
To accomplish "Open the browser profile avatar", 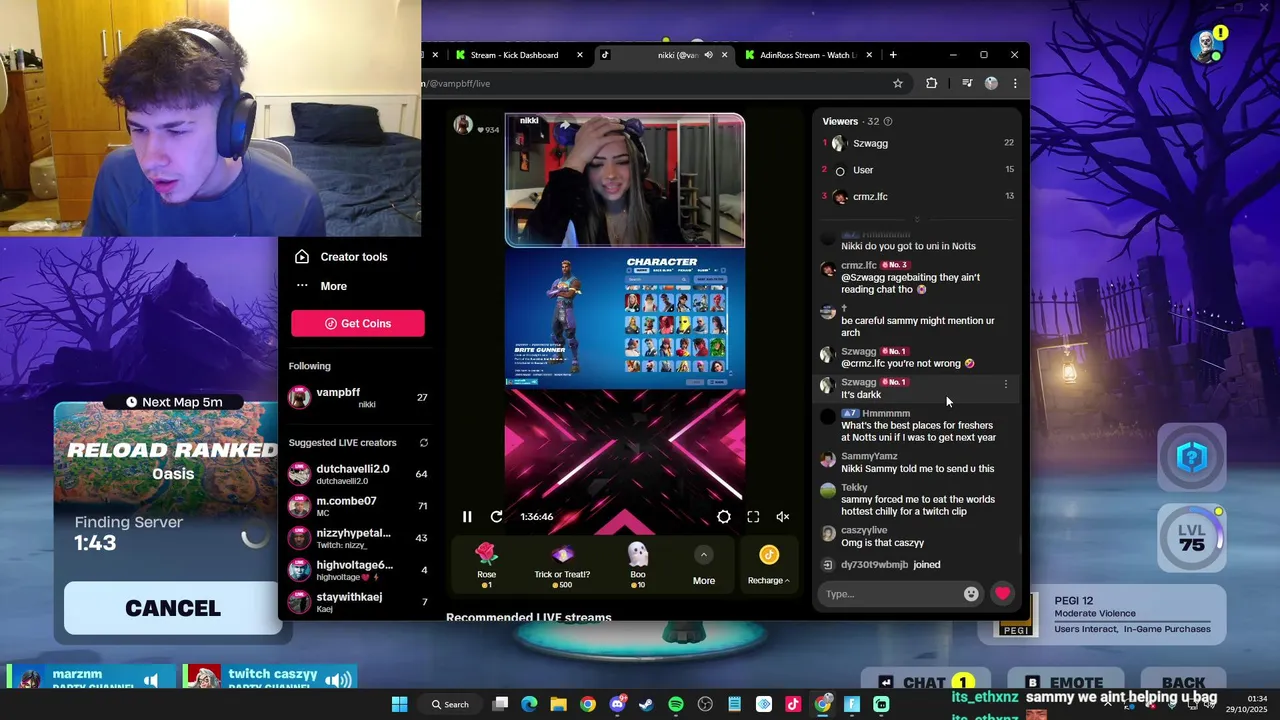I will pos(991,84).
